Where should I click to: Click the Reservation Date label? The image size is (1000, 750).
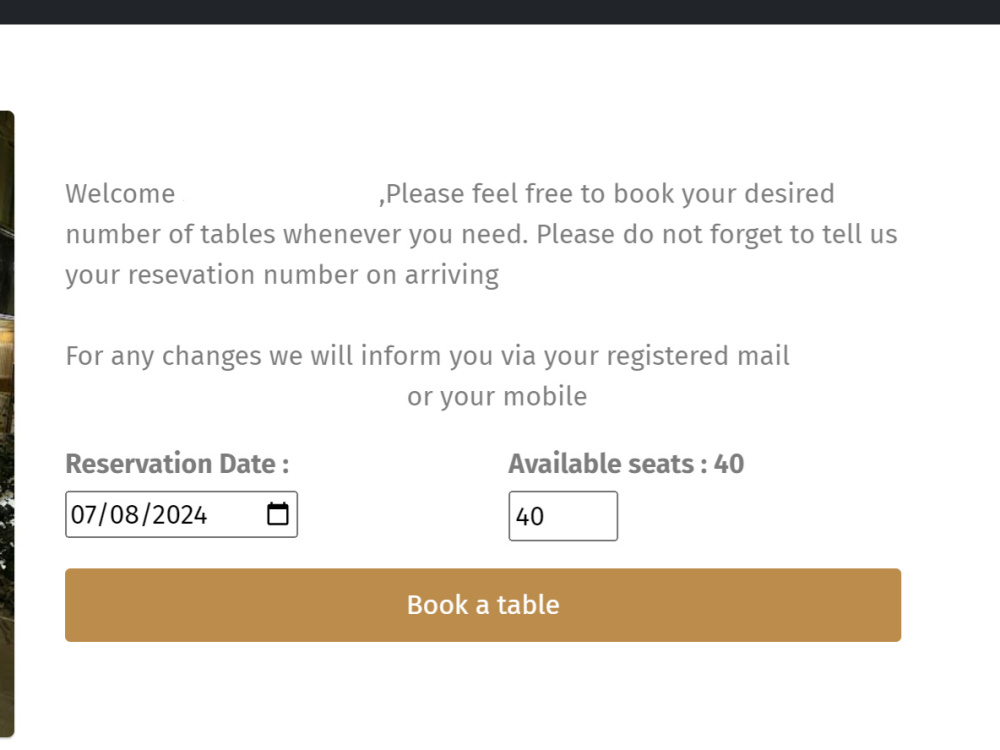(177, 464)
